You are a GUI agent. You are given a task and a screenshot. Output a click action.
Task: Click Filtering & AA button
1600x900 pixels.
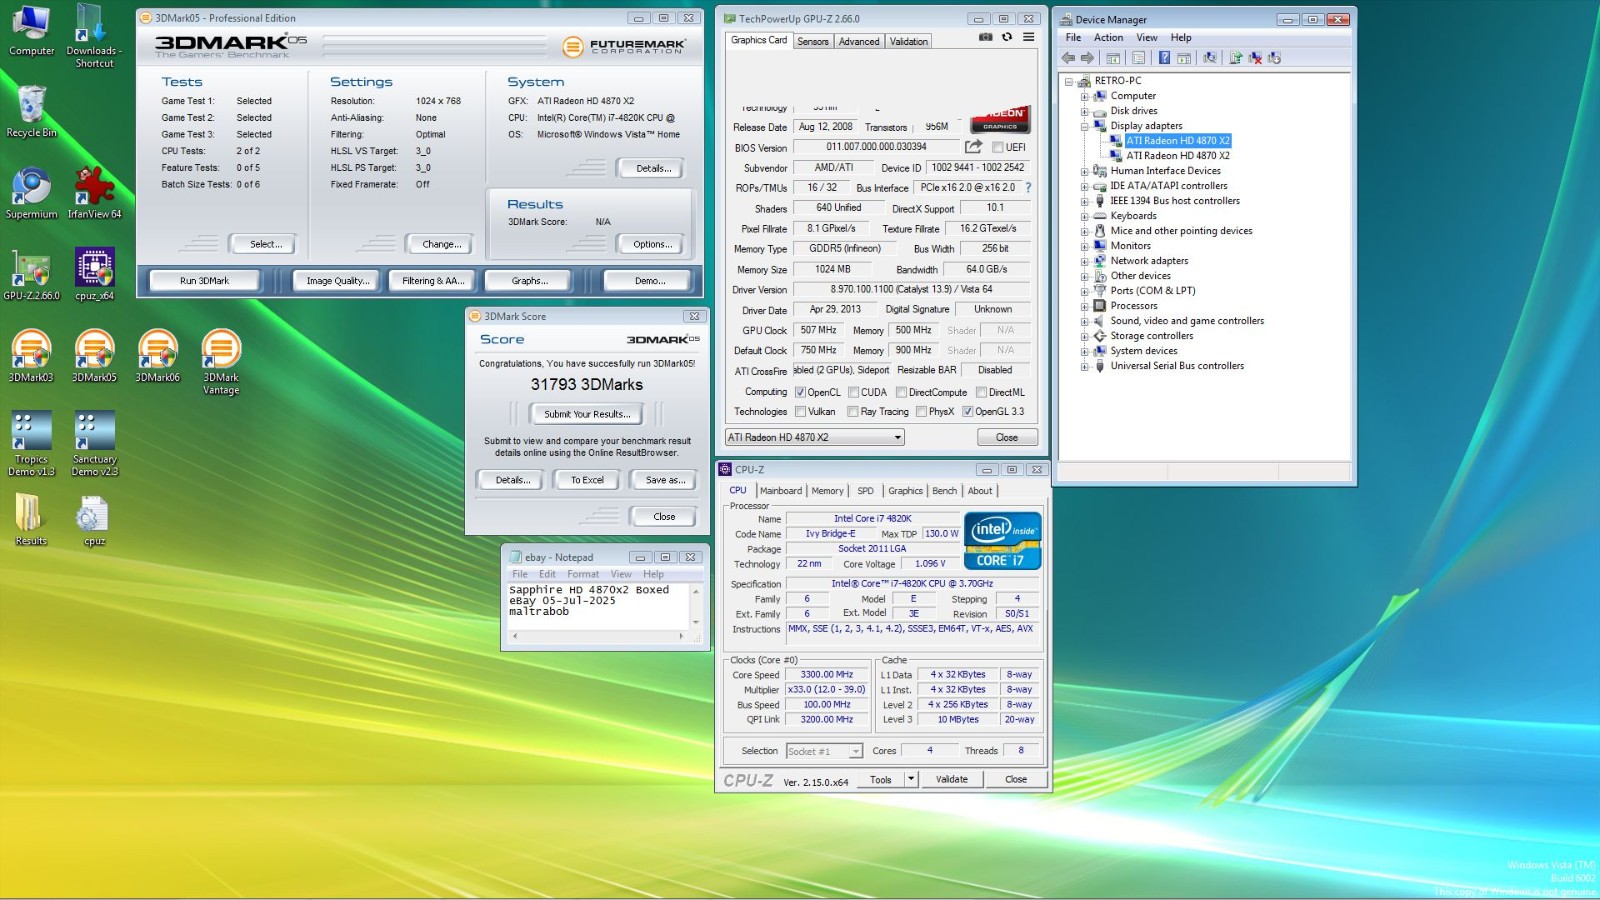pos(434,281)
